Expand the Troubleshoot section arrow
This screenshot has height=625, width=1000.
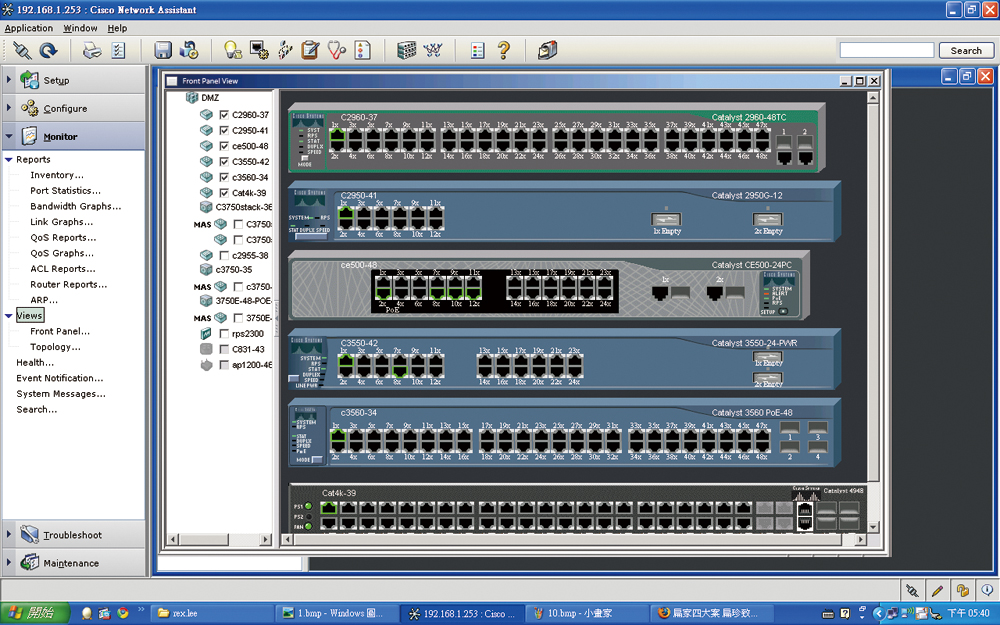pos(9,534)
